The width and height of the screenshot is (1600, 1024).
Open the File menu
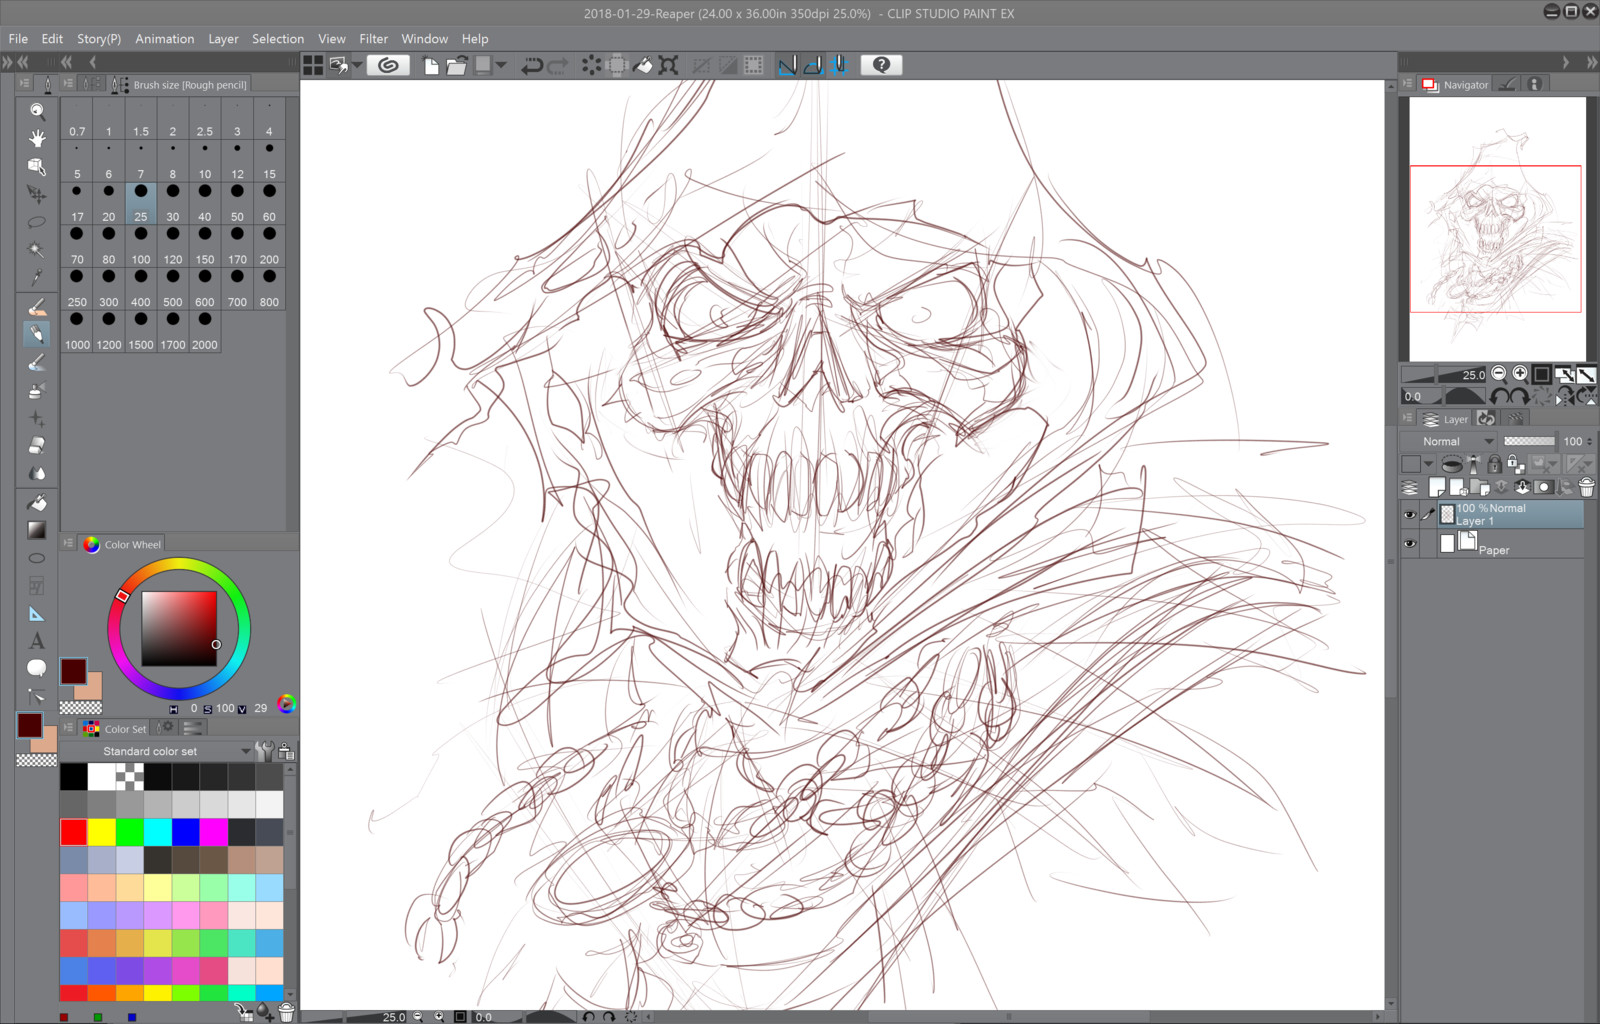18,39
